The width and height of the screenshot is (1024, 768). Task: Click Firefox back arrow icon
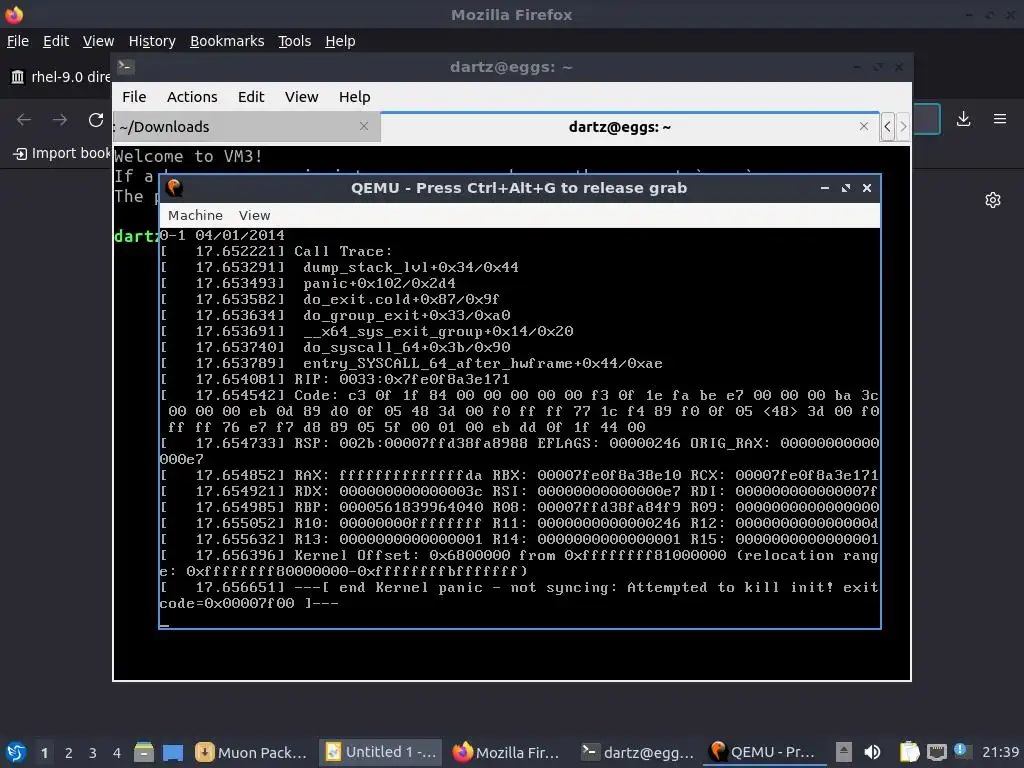[24, 120]
